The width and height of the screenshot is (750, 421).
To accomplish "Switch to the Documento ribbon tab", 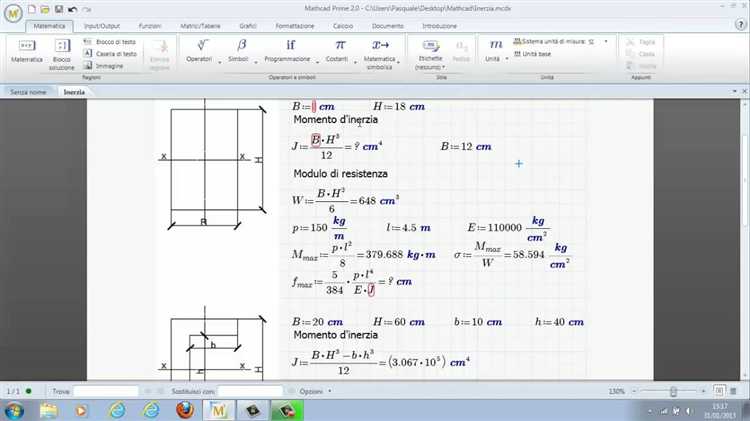I will tap(387, 26).
